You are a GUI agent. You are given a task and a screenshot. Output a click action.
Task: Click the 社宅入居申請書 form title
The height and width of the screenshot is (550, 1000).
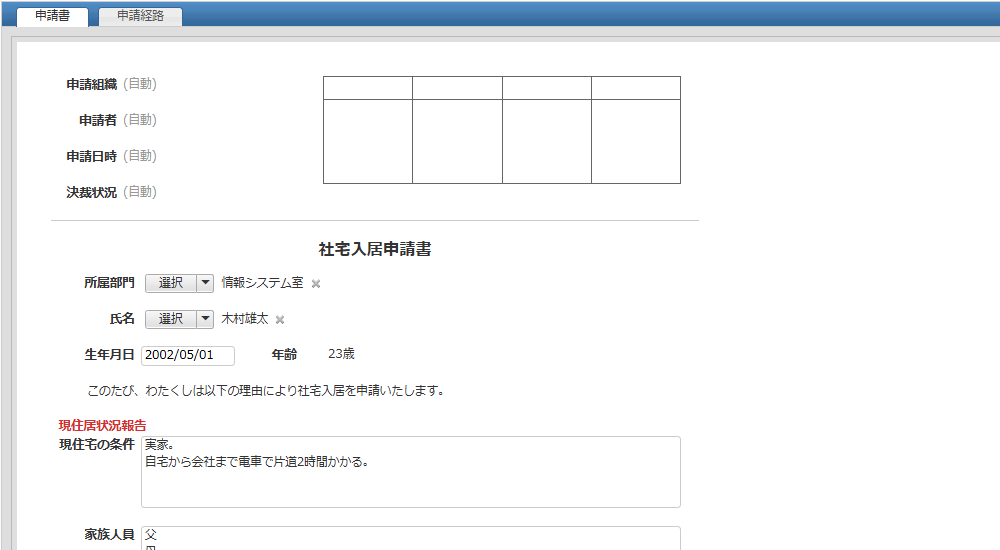375,250
